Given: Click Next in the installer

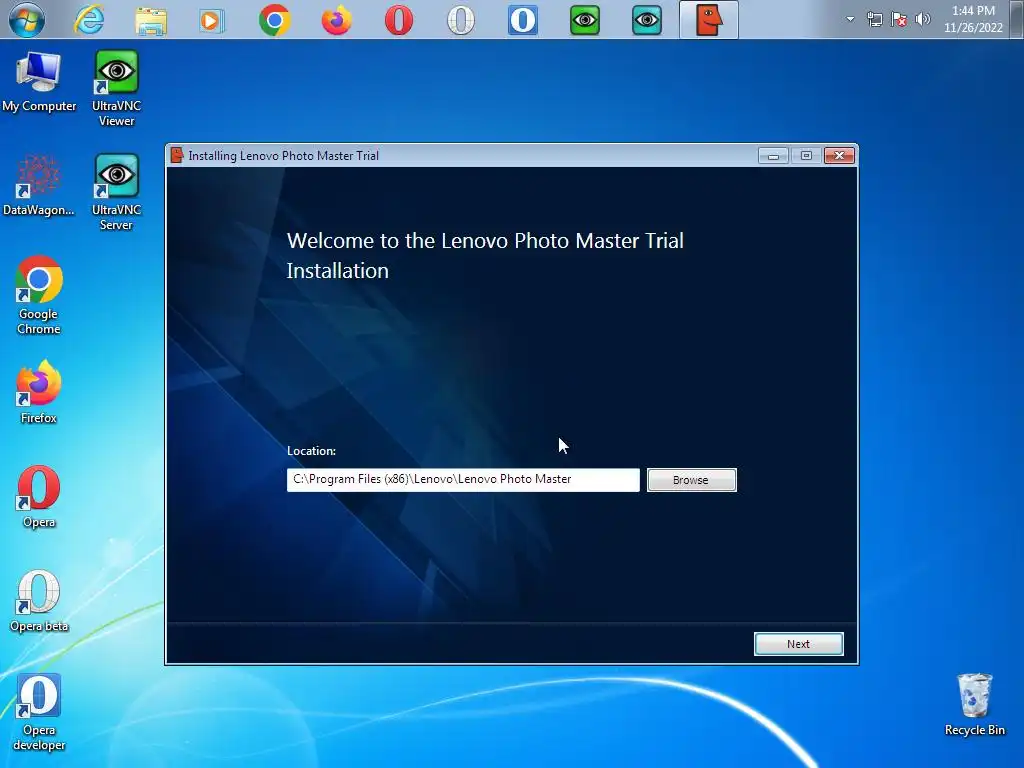Looking at the screenshot, I should (799, 644).
